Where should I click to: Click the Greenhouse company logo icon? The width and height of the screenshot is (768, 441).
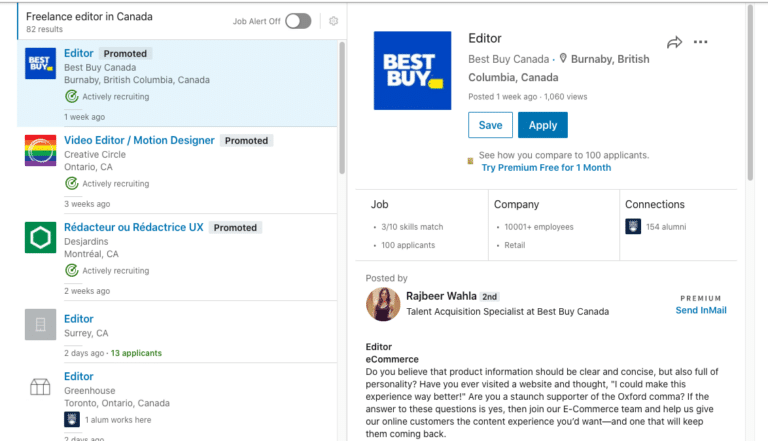(40, 387)
